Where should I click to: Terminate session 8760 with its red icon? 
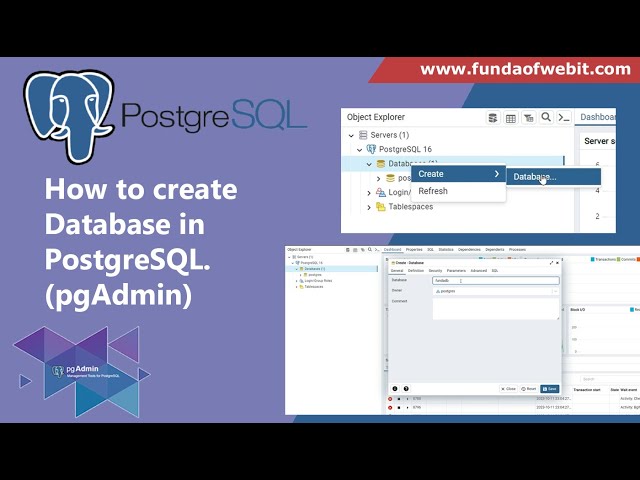click(x=390, y=399)
